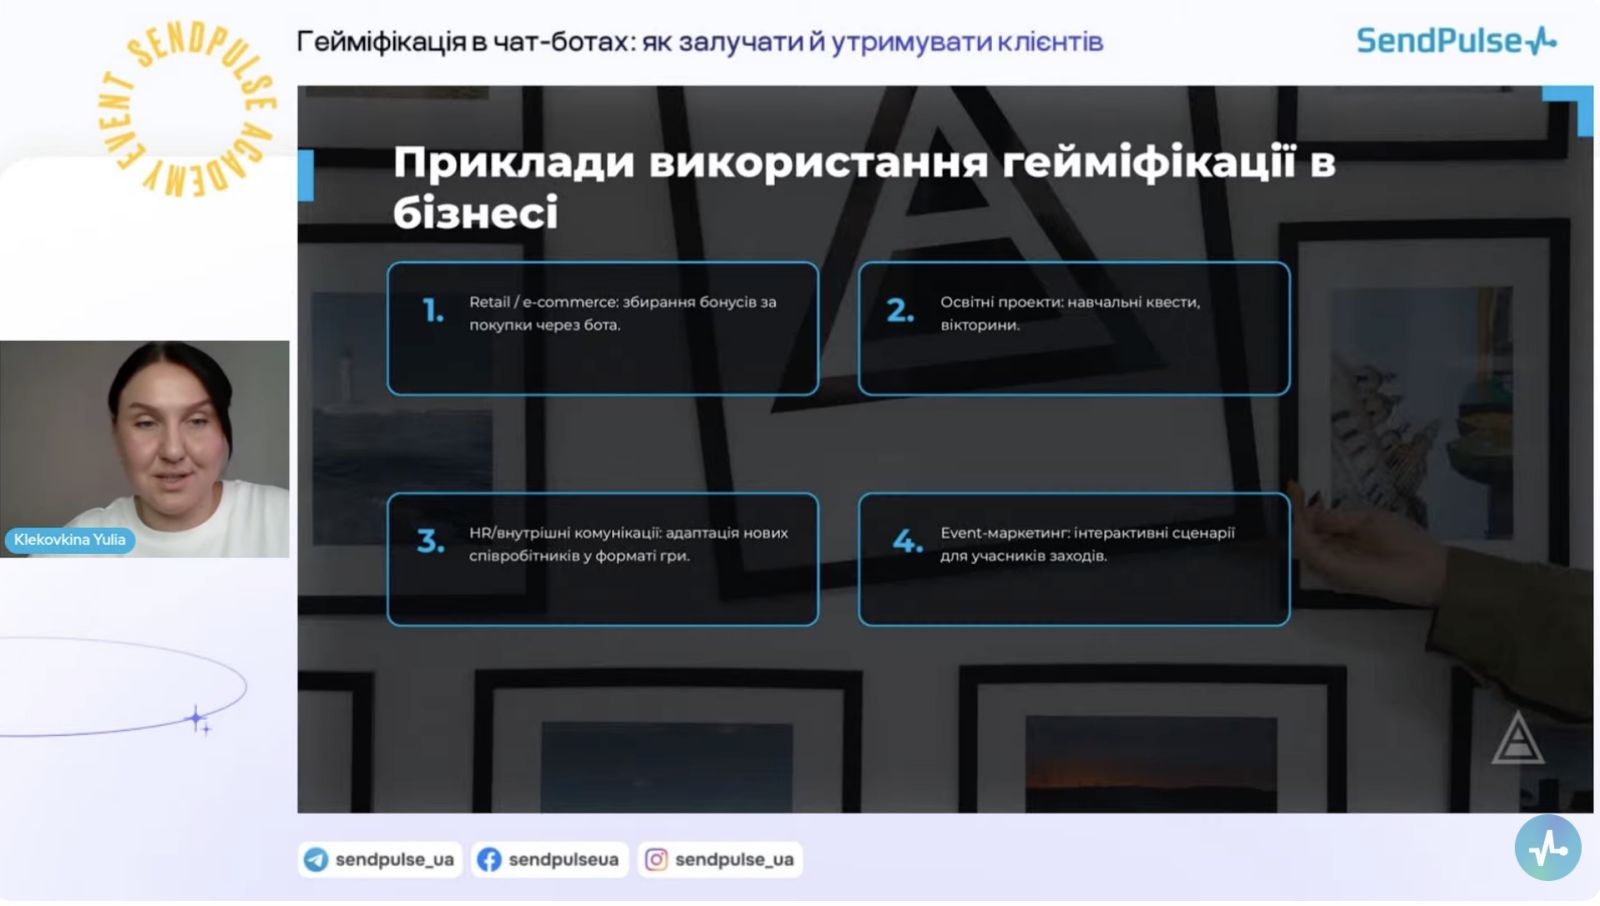Open the sendpulseua Facebook handle text
This screenshot has width=1600, height=906.
(563, 860)
